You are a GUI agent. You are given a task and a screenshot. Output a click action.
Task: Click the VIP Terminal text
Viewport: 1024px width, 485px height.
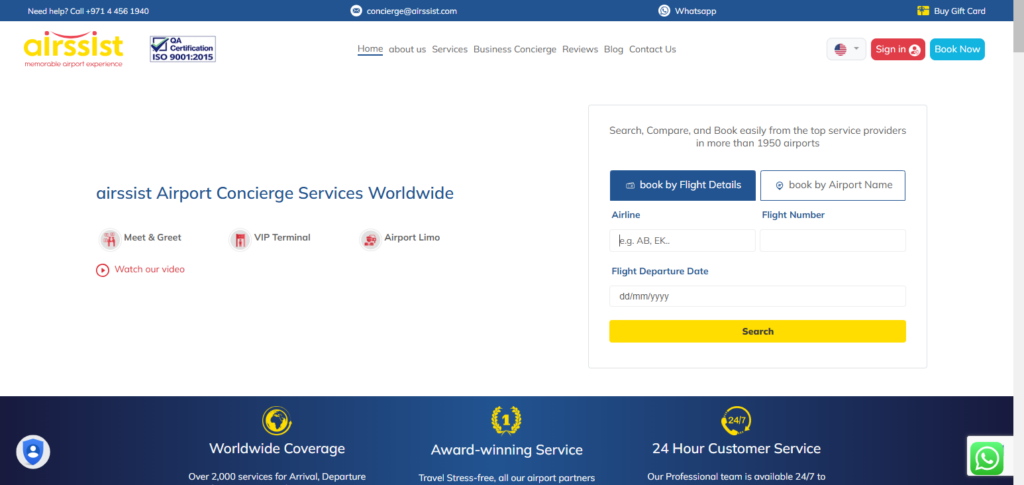tap(282, 238)
